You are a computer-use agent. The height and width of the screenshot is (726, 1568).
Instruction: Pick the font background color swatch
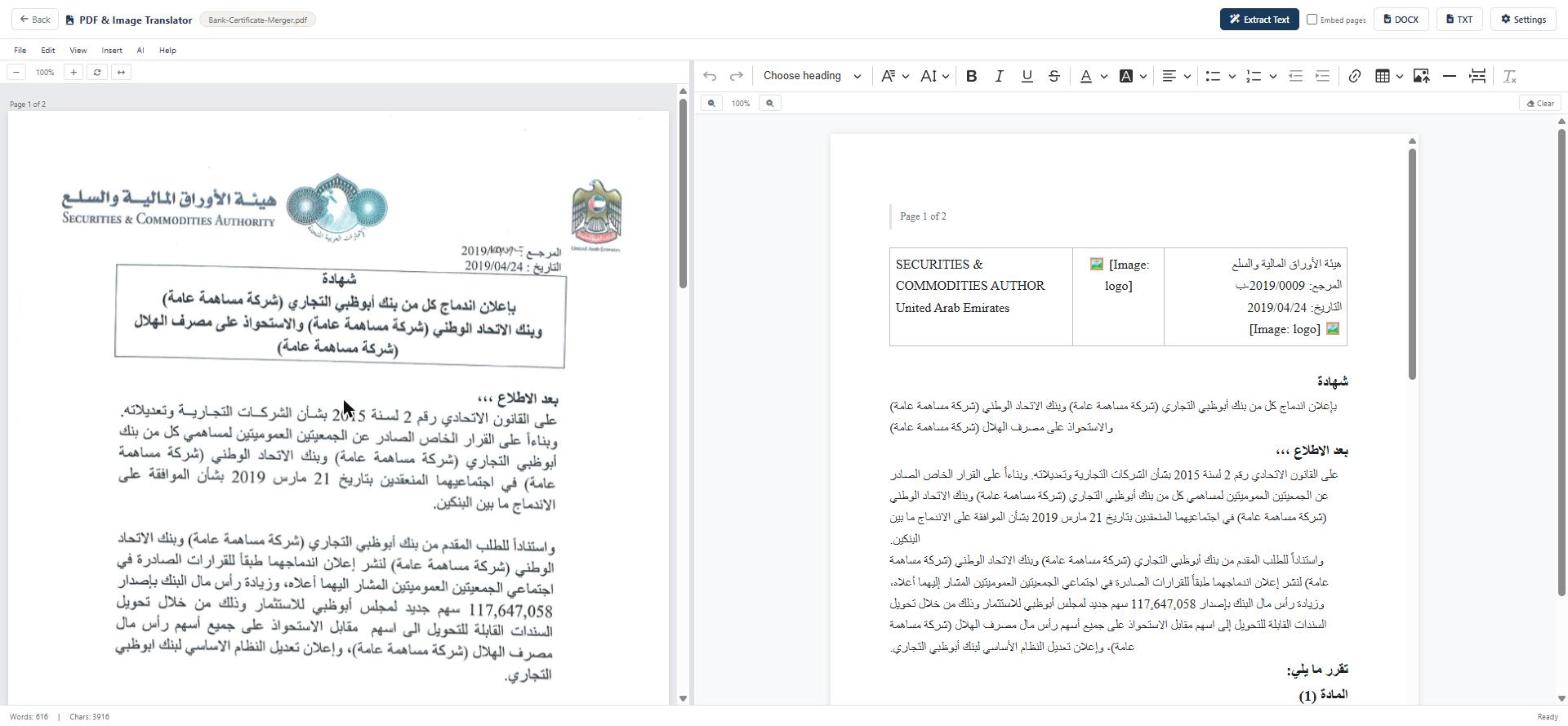(x=1126, y=76)
